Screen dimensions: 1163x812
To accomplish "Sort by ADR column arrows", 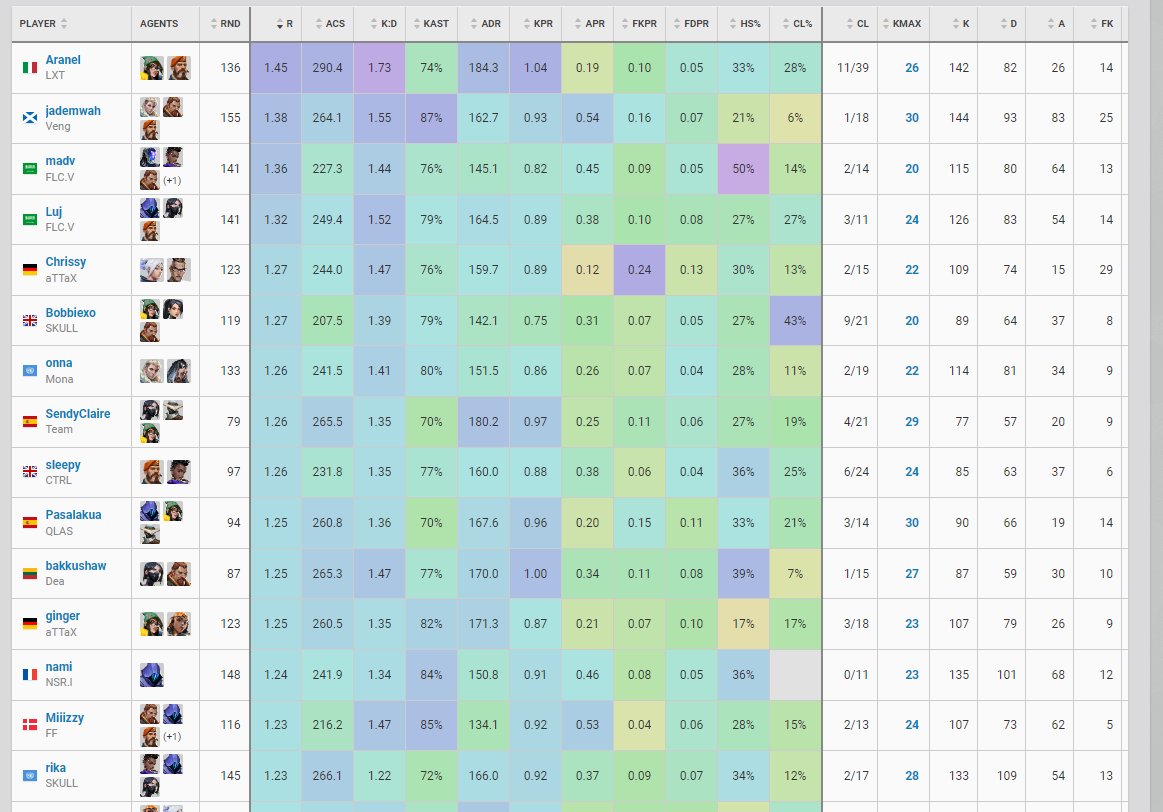I will pos(474,24).
